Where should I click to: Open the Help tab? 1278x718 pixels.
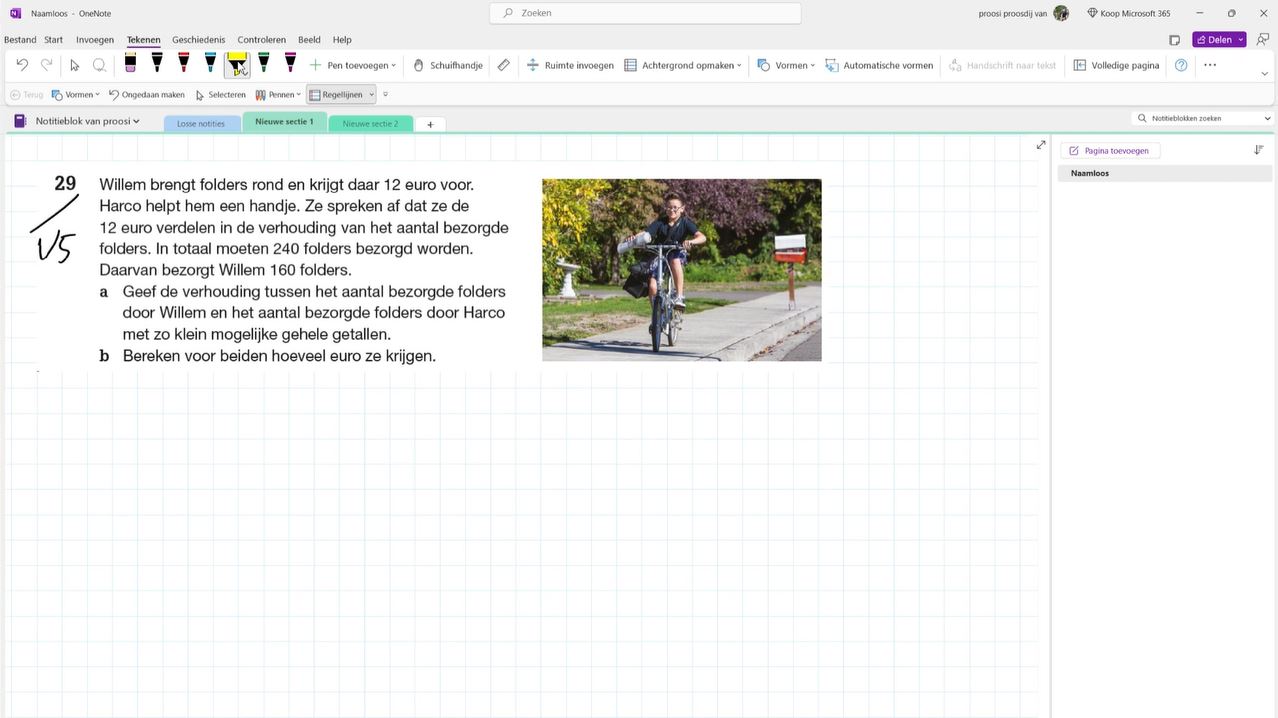pos(342,40)
